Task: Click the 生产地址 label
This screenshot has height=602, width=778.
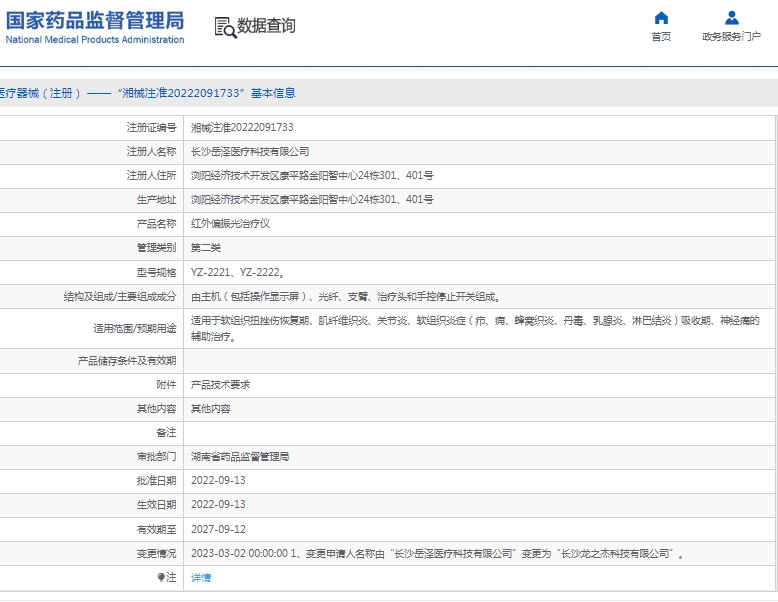Action: tap(156, 200)
